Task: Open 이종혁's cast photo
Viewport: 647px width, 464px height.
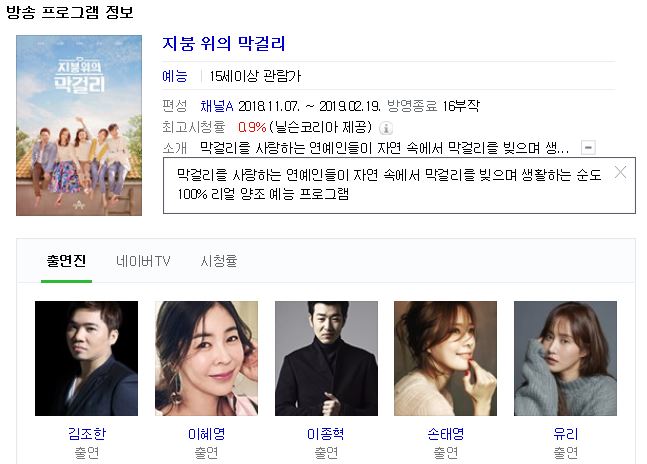Action: (326, 358)
